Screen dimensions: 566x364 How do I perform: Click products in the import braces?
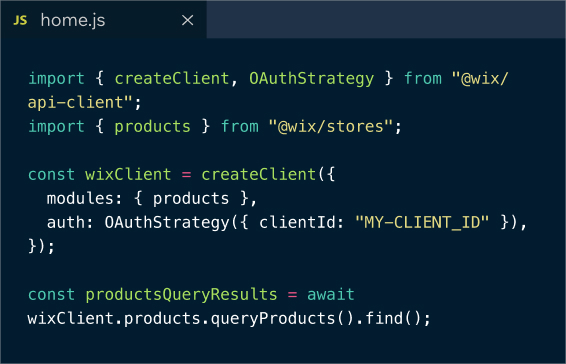click(x=152, y=127)
